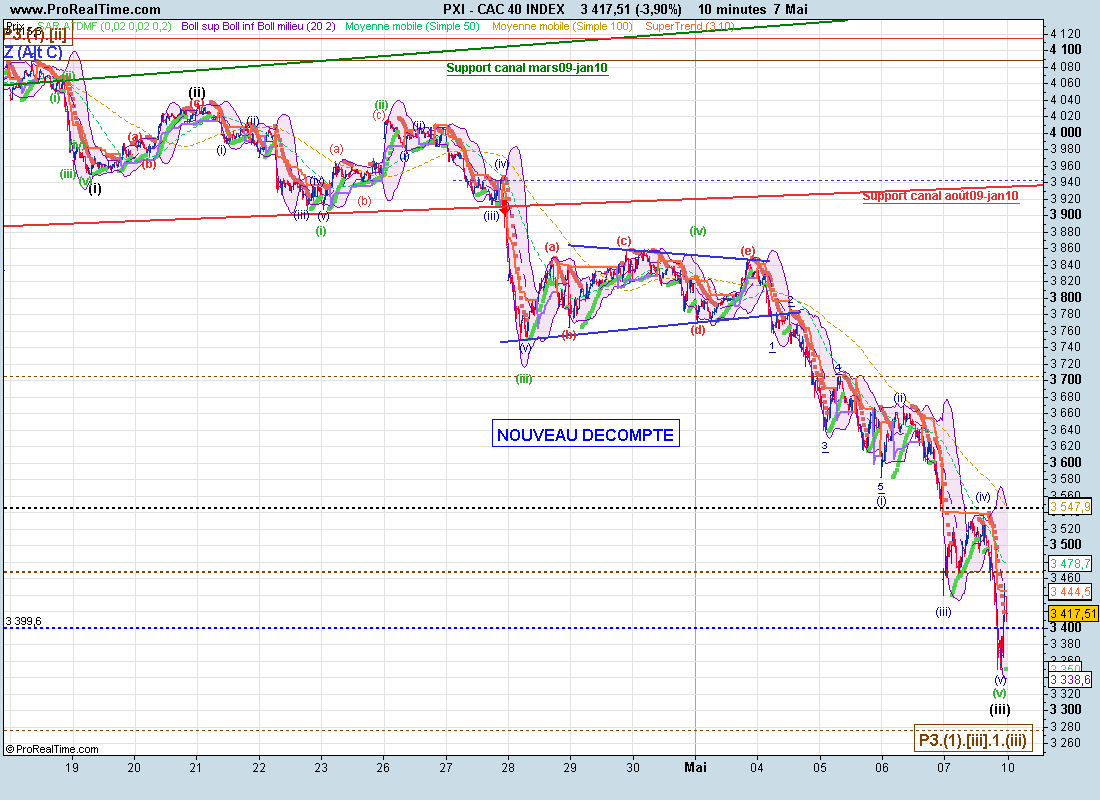Click Moyenne mobile (Simple 100) legend entry
This screenshot has width=1100, height=800.
tap(562, 26)
